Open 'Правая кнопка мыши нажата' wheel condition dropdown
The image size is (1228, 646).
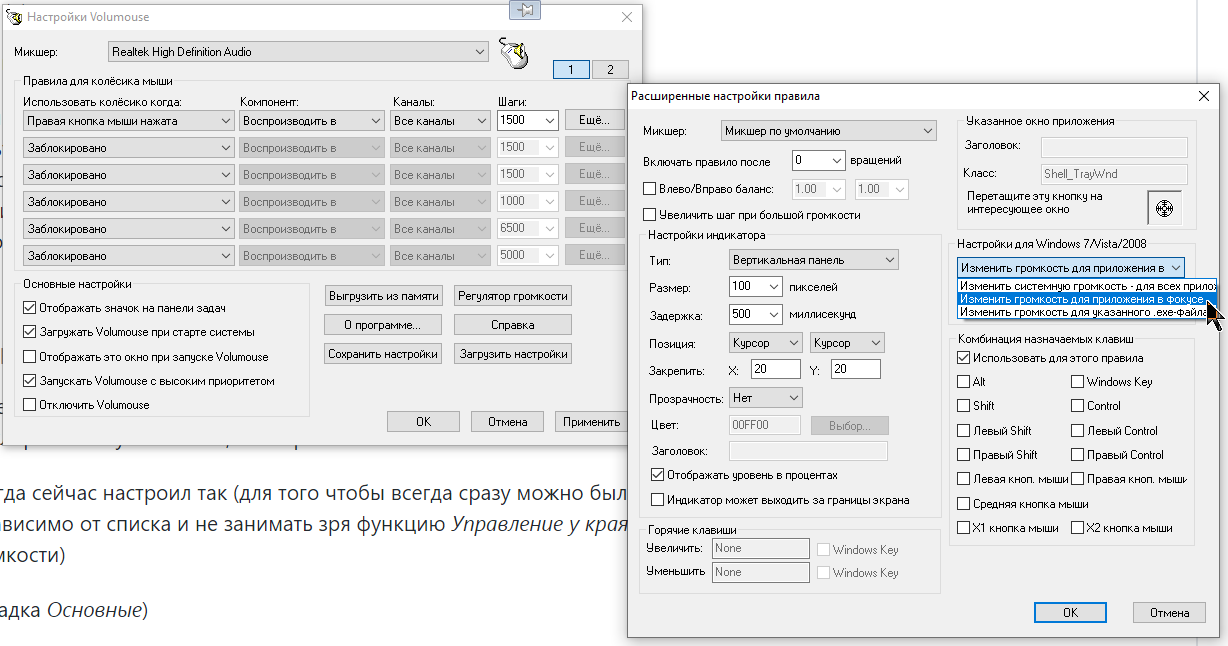pyautogui.click(x=128, y=120)
